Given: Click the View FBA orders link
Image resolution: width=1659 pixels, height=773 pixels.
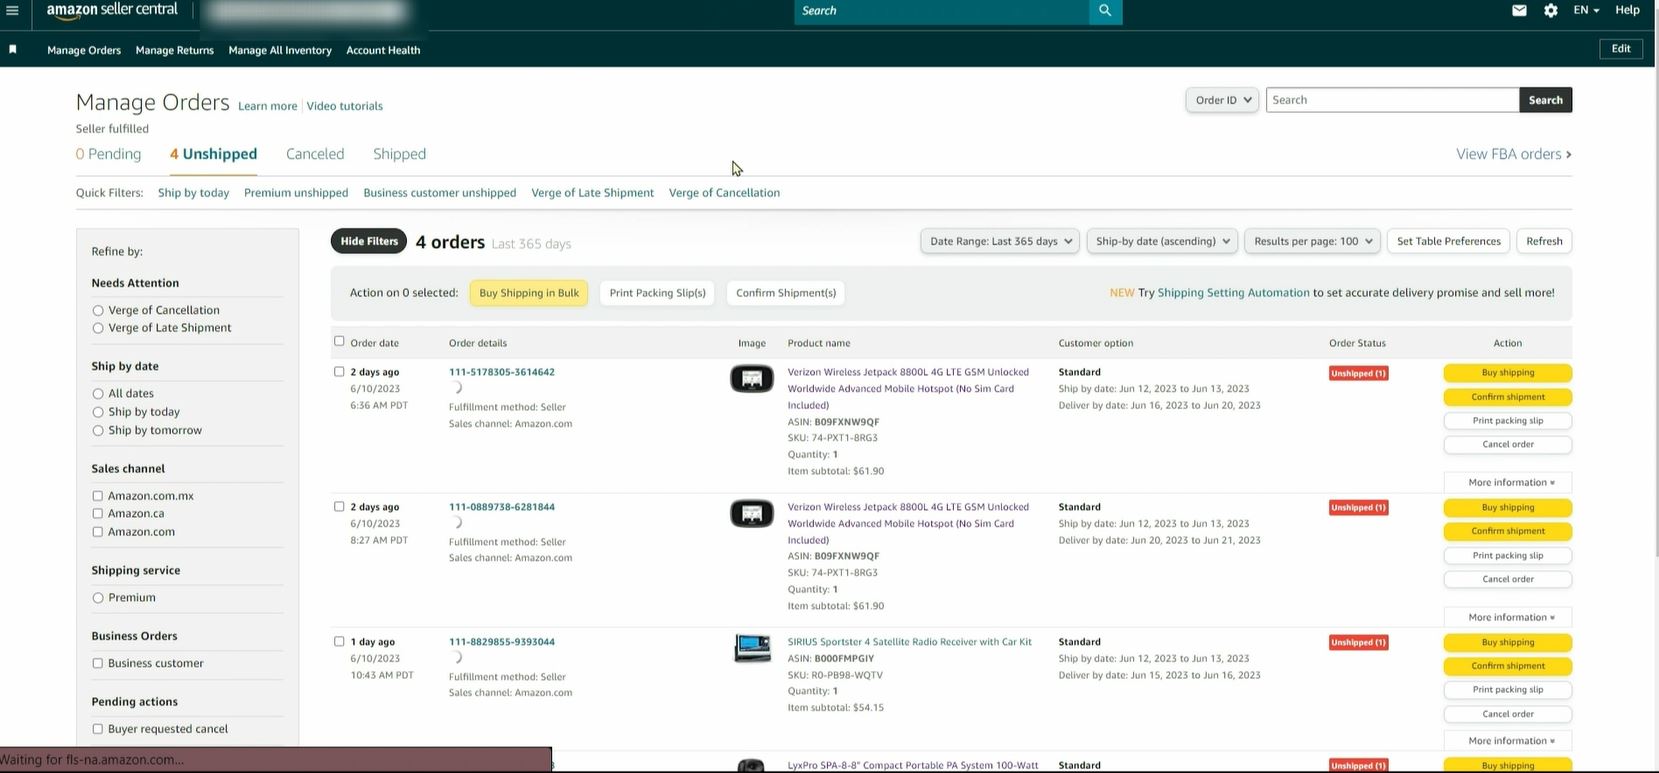Looking at the screenshot, I should [1514, 154].
